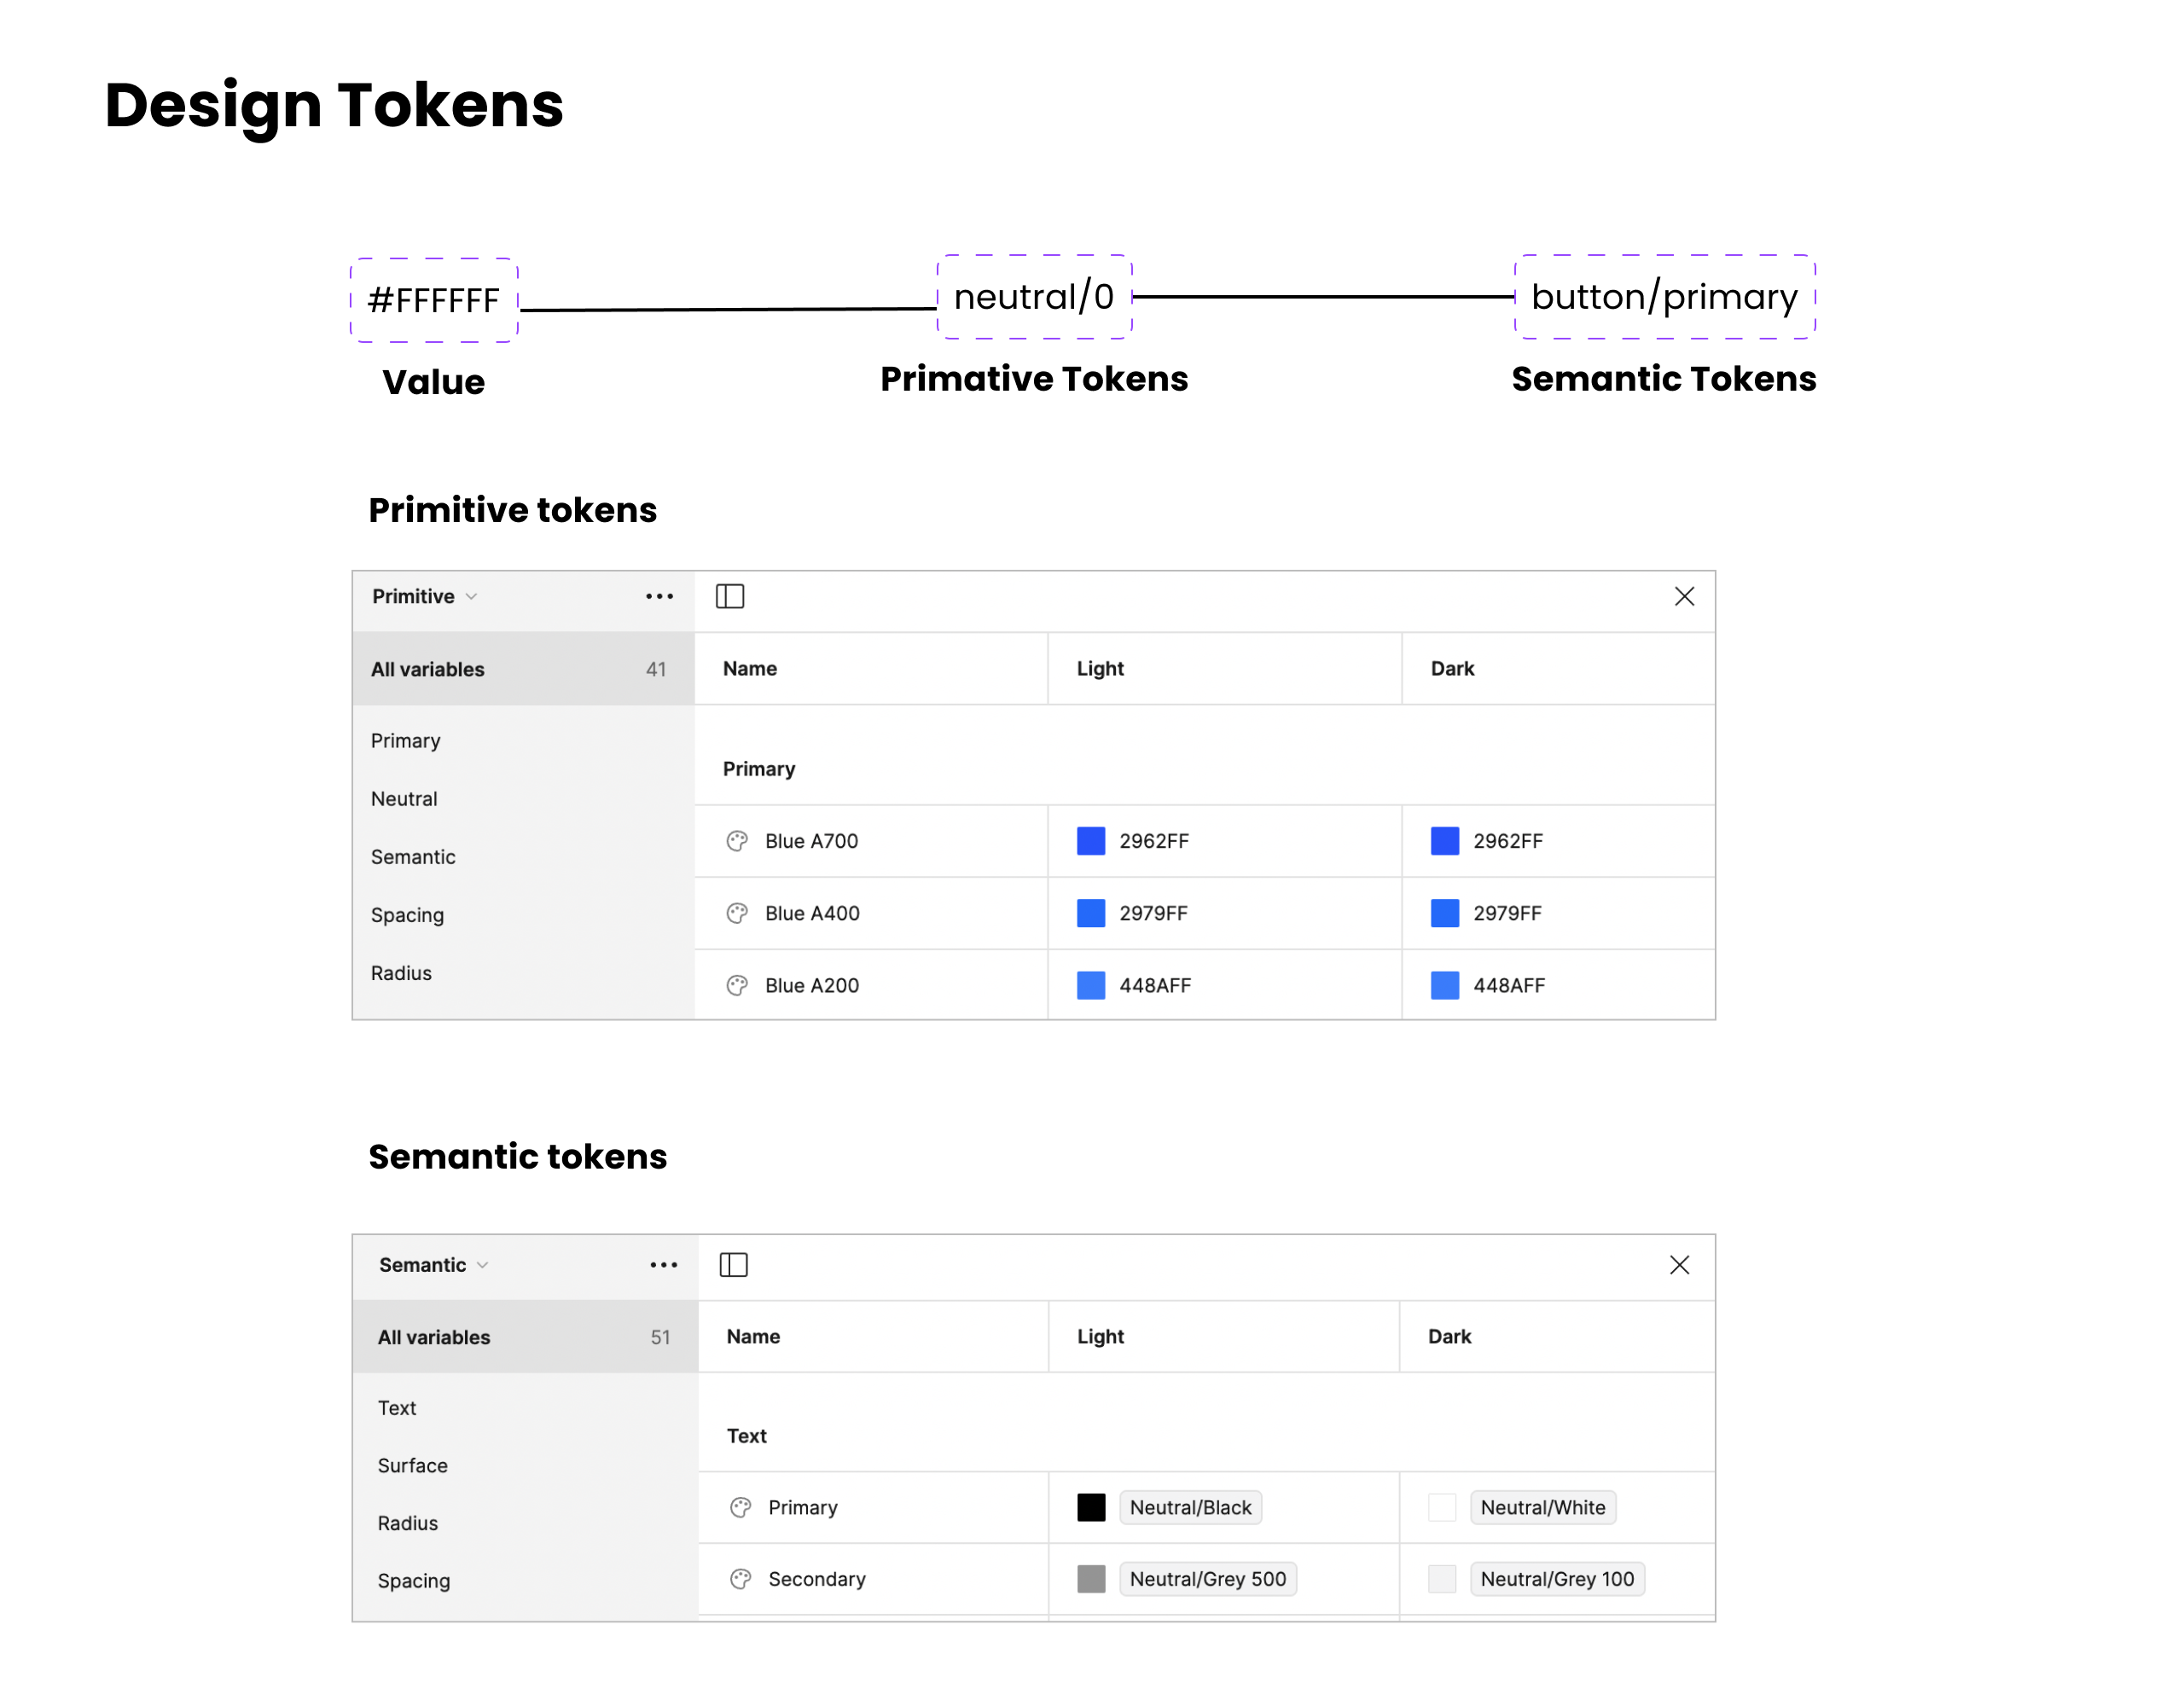Close the Semantic variables panel
The image size is (2184, 1706).
pyautogui.click(x=1679, y=1265)
